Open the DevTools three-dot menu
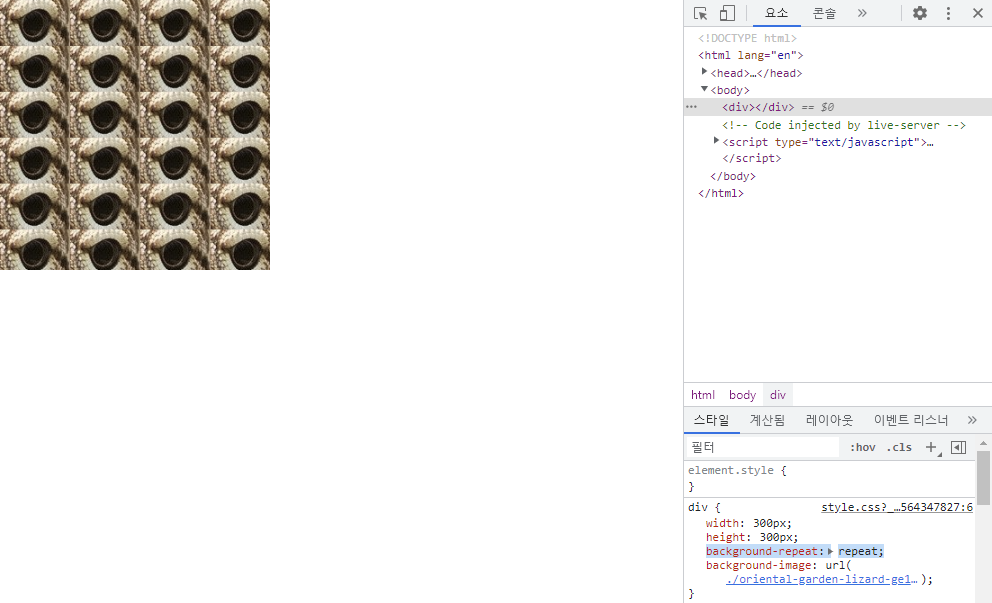 [x=948, y=13]
